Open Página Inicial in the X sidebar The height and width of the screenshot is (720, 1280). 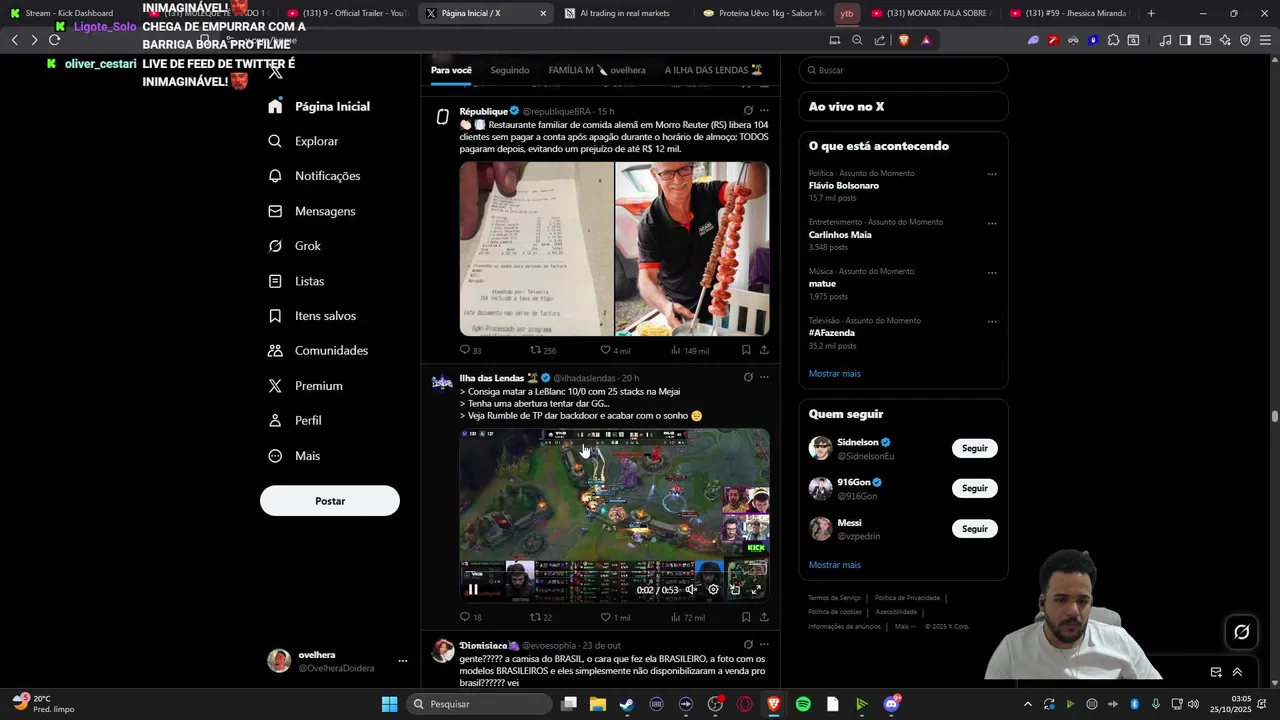click(319, 106)
